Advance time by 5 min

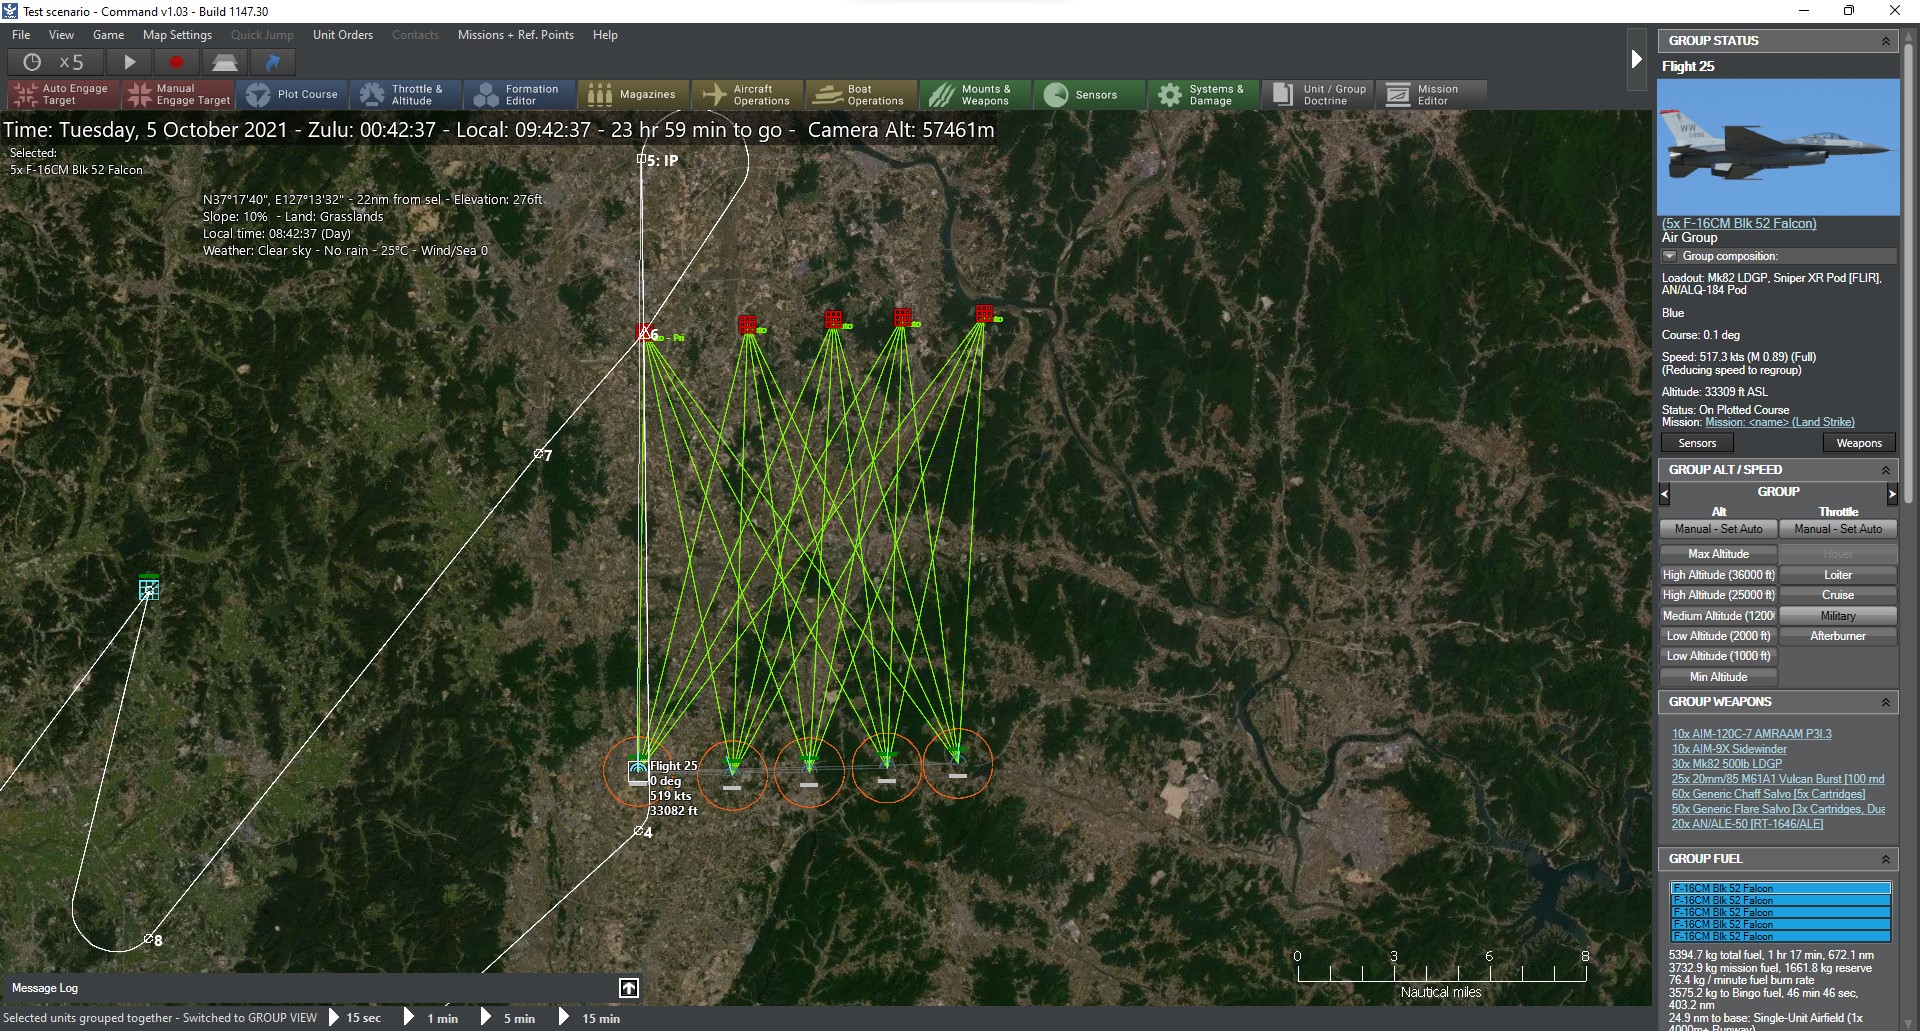click(x=508, y=1018)
